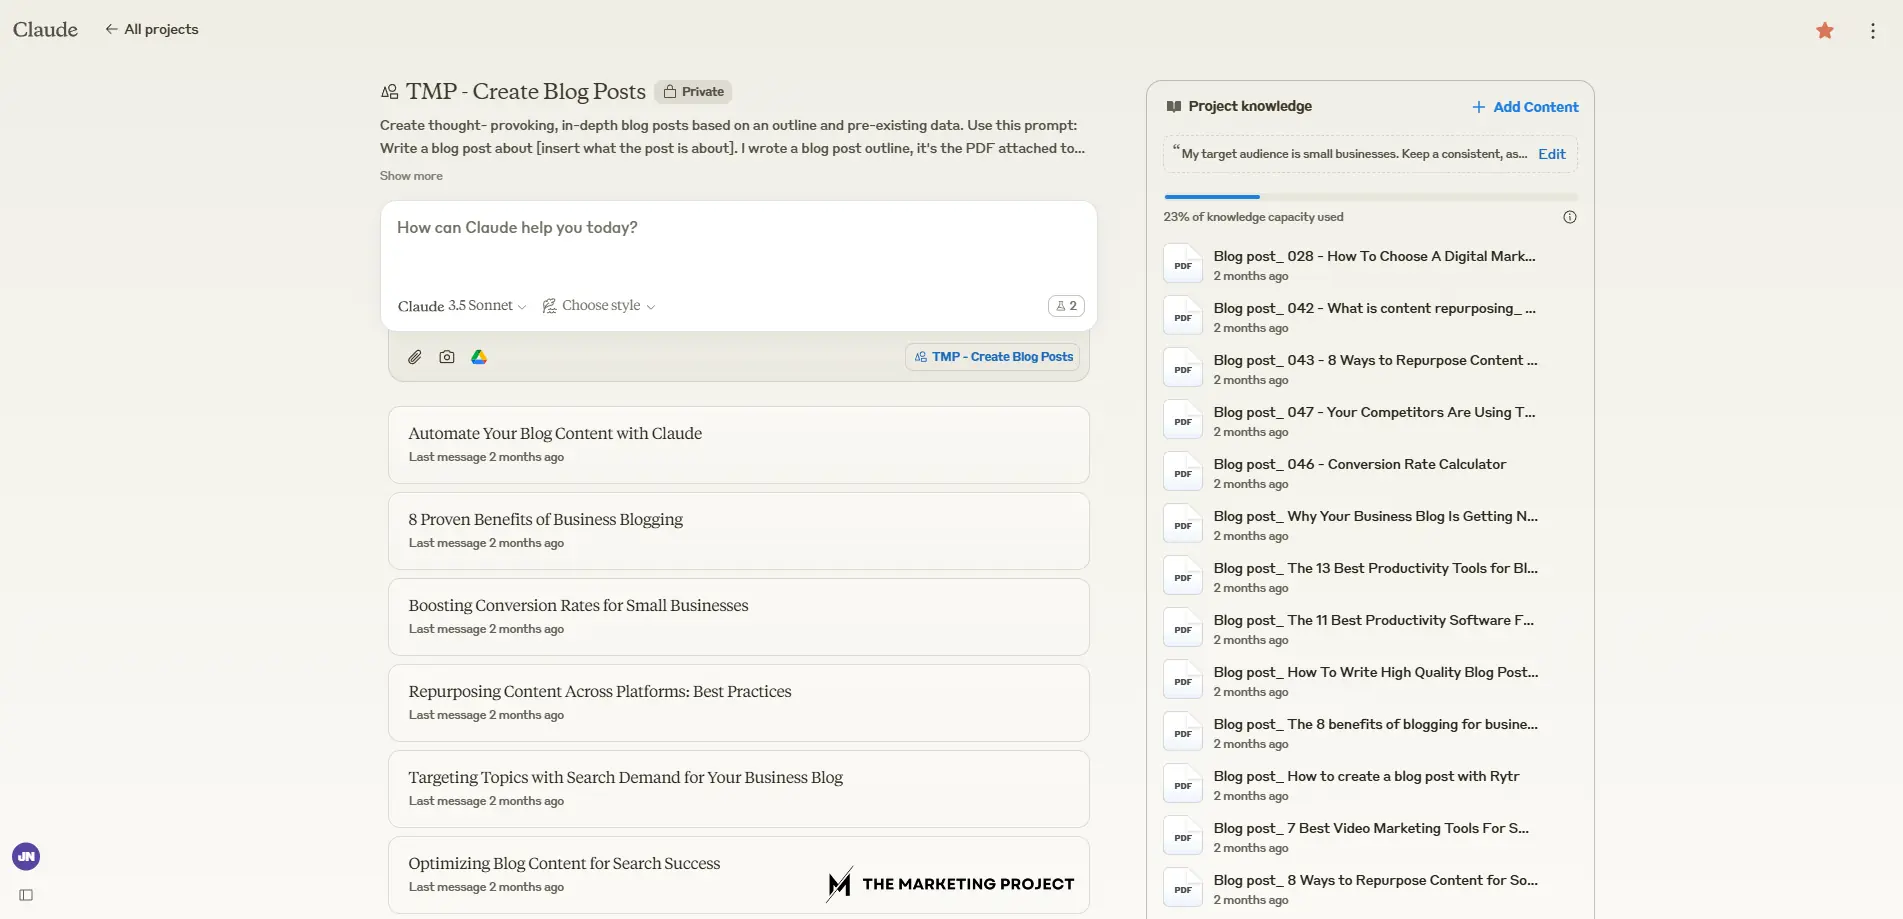This screenshot has height=919, width=1903.
Task: Click the TMP - Create Blog Posts project chip
Action: (993, 357)
